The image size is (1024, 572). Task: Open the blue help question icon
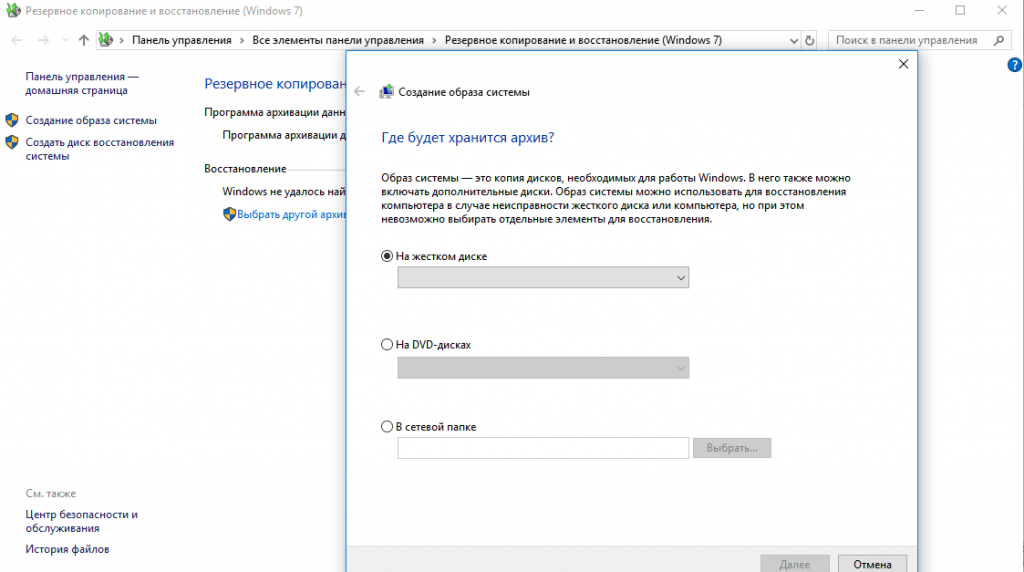pyautogui.click(x=1014, y=65)
